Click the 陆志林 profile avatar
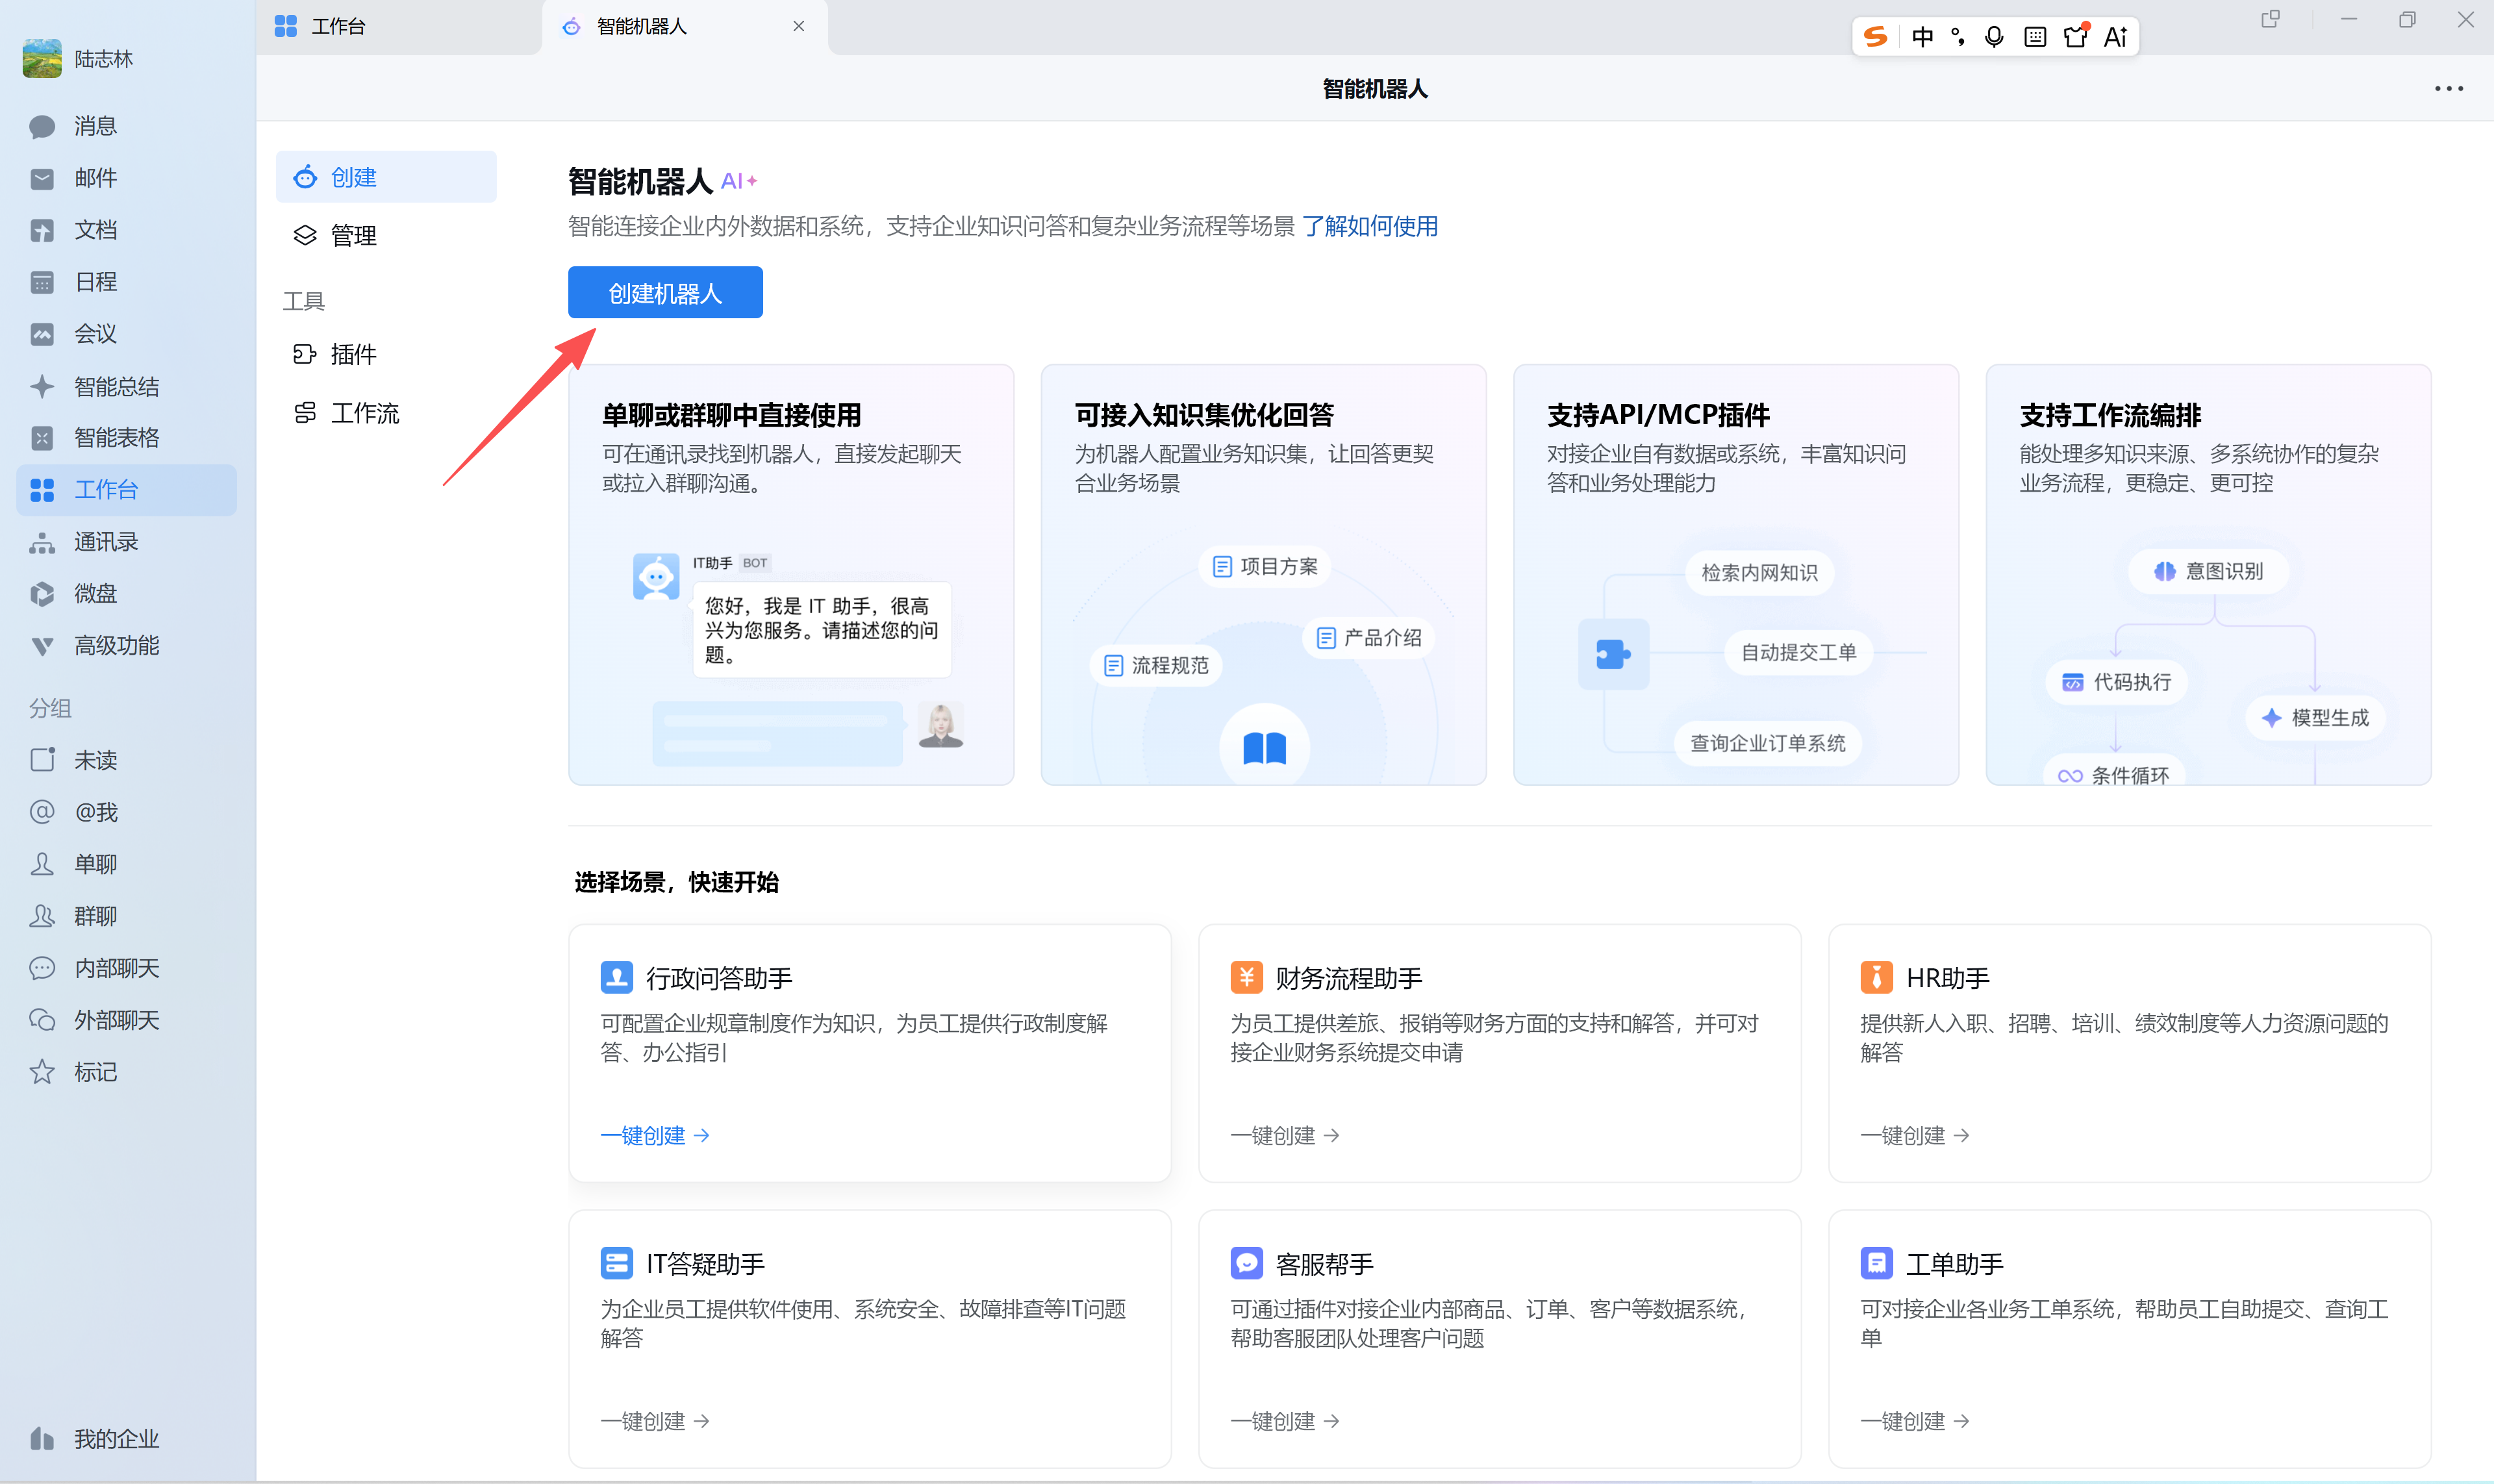The image size is (2494, 1484). point(42,59)
